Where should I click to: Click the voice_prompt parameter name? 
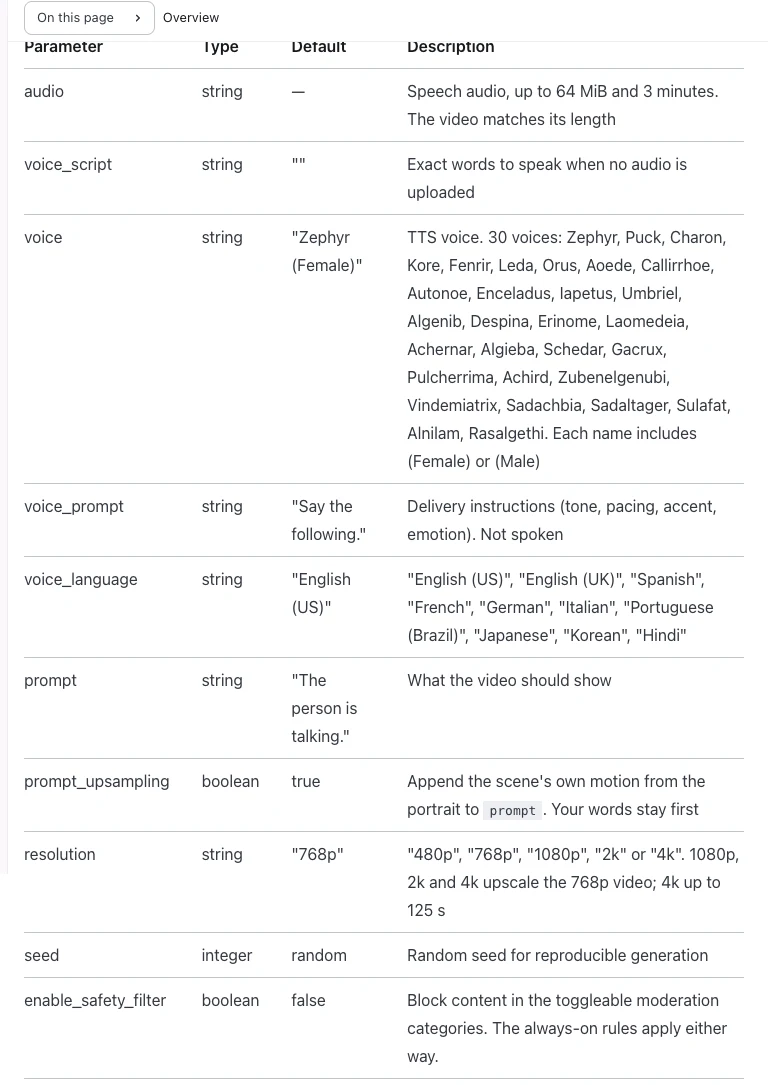pos(74,507)
